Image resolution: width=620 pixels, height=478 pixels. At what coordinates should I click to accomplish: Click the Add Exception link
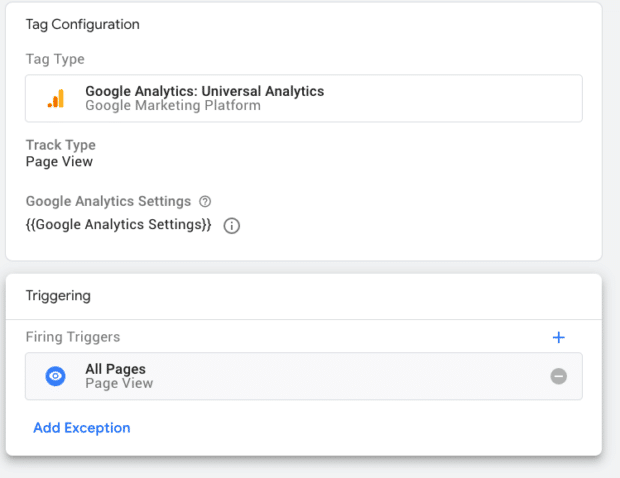[81, 428]
